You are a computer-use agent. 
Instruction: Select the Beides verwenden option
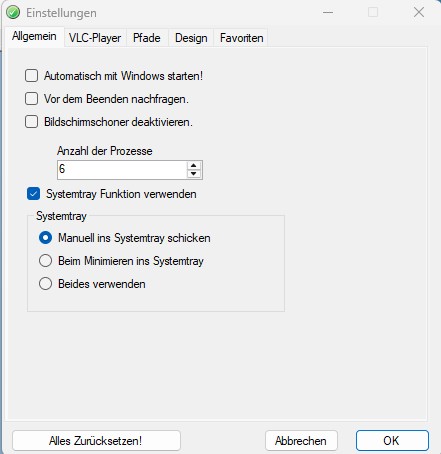coord(45,284)
